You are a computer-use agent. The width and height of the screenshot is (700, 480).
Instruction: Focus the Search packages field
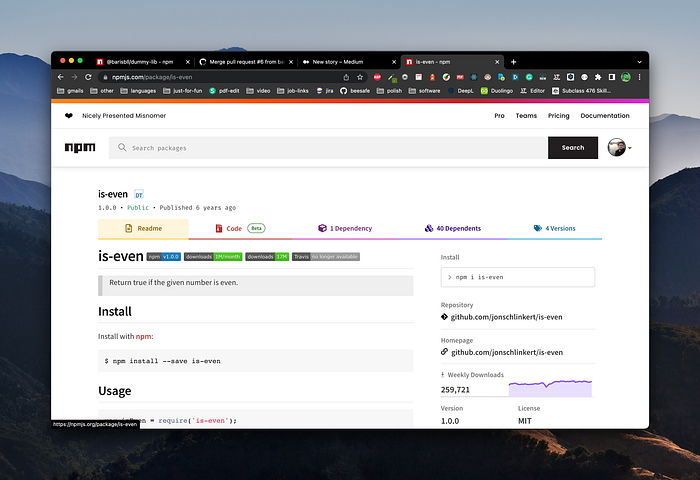pos(328,148)
